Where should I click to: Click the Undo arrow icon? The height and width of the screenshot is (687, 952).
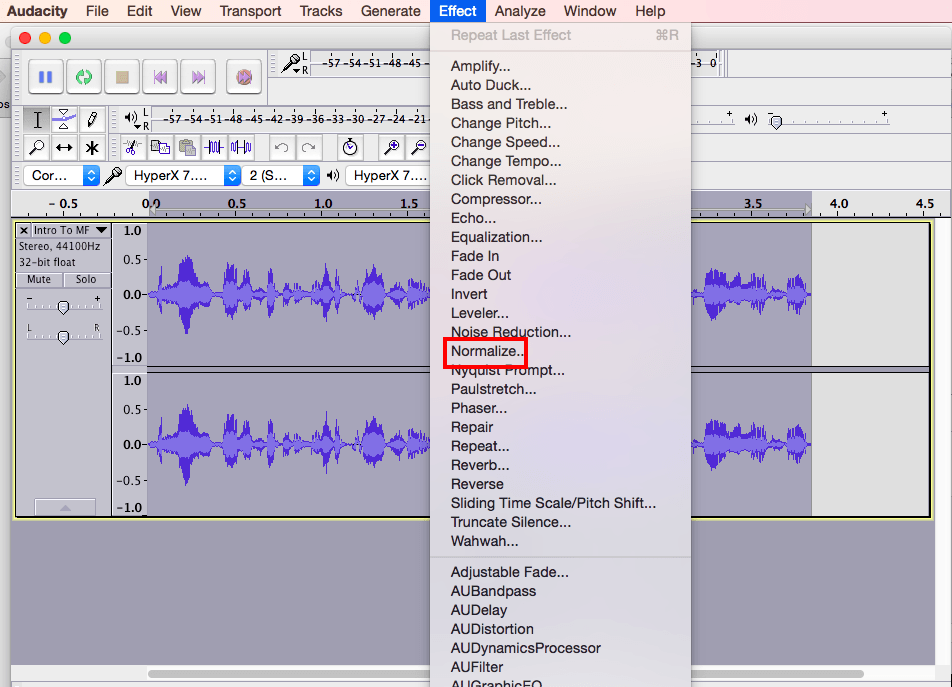pos(281,147)
